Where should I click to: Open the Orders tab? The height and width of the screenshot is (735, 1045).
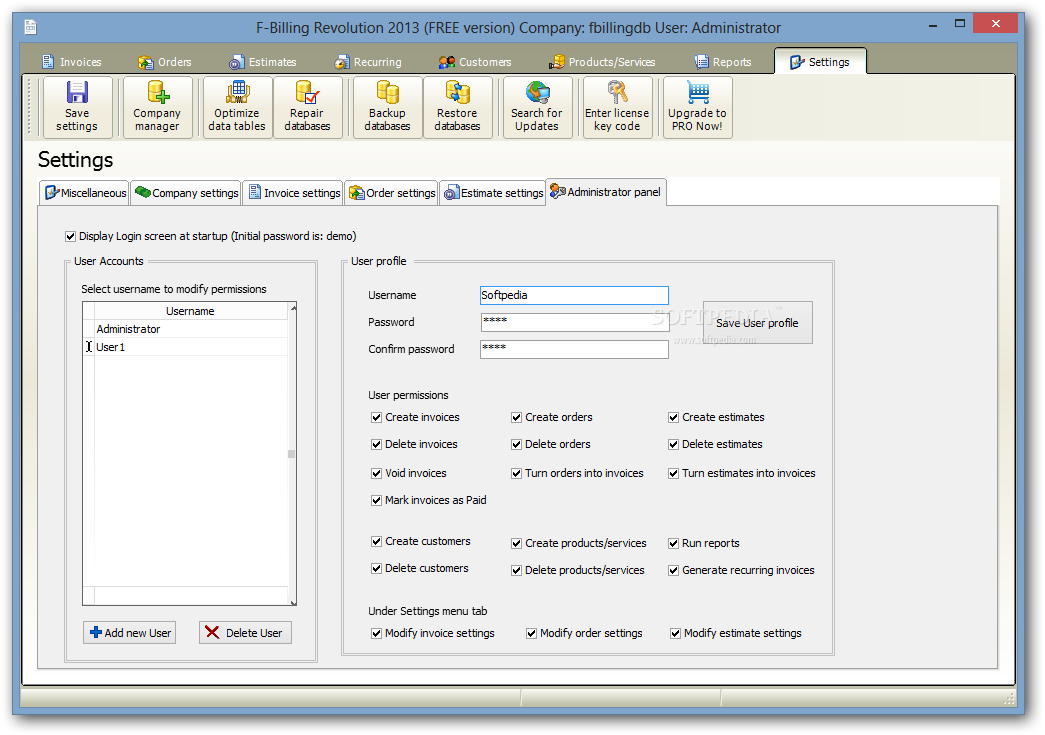(x=165, y=62)
